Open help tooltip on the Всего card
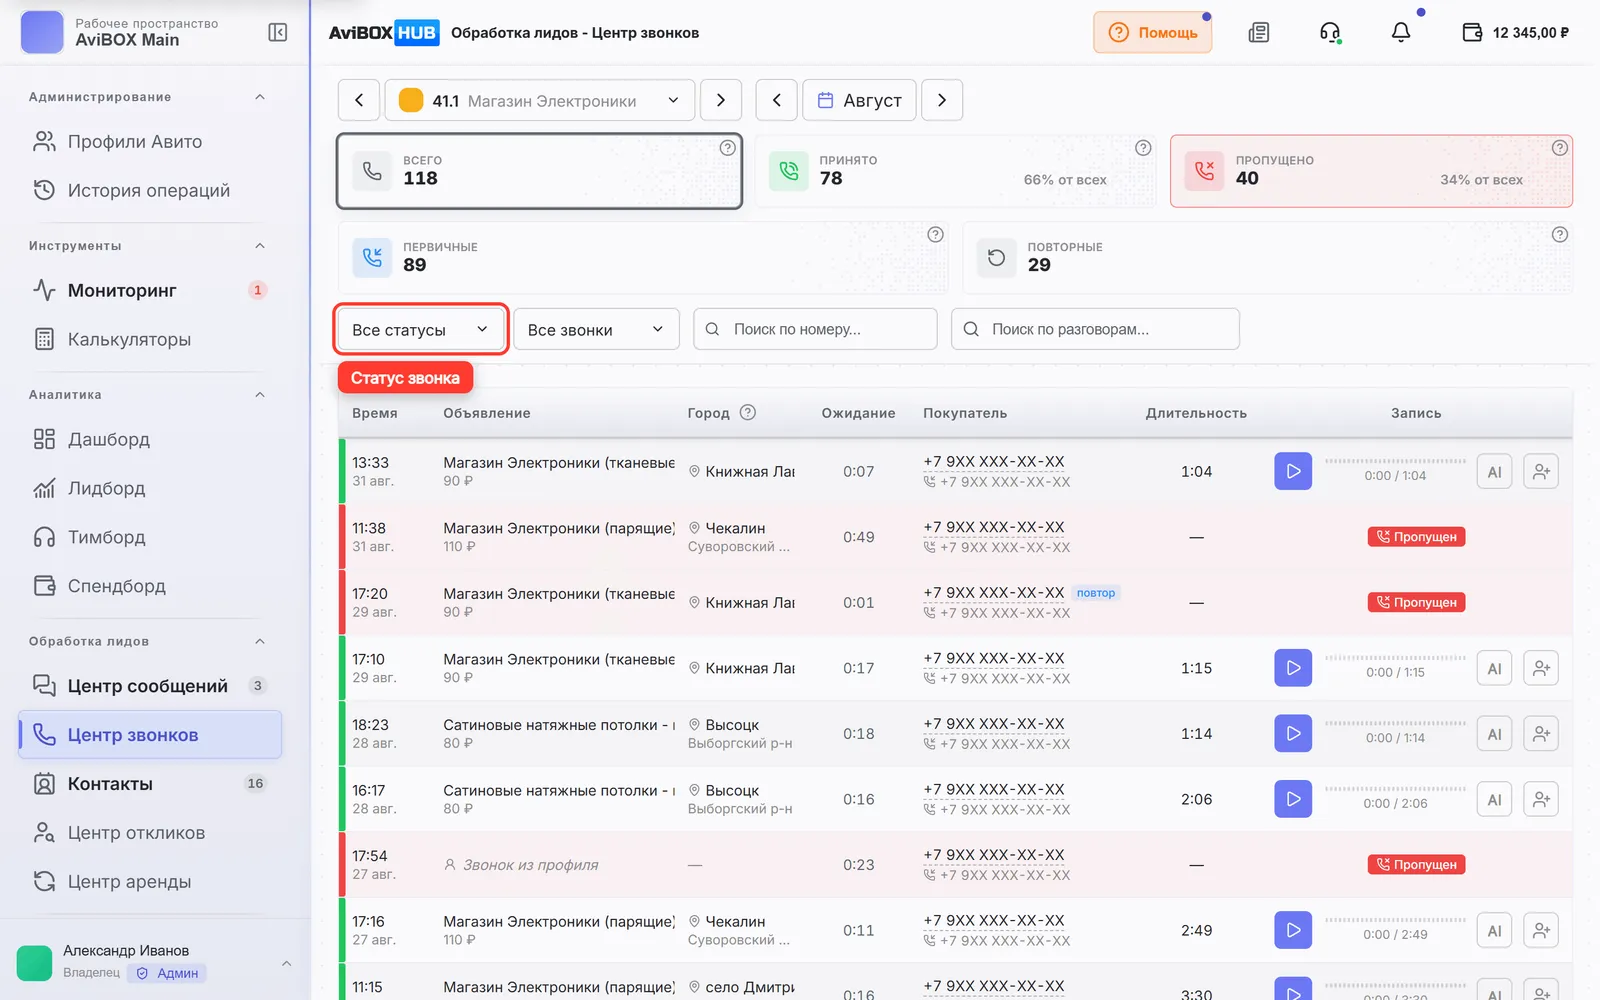Image resolution: width=1600 pixels, height=1000 pixels. [x=728, y=148]
